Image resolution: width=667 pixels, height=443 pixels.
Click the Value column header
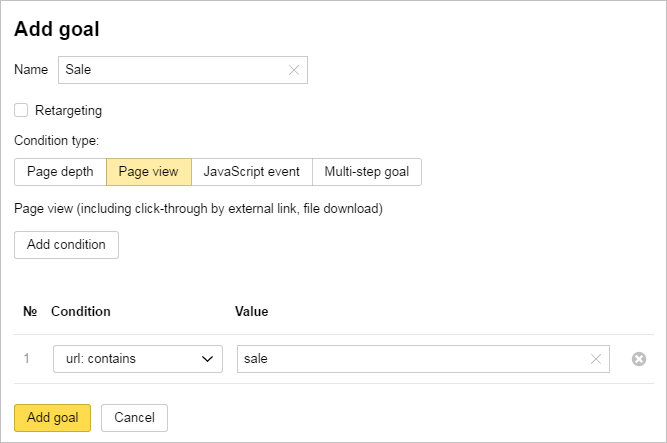[x=251, y=312]
